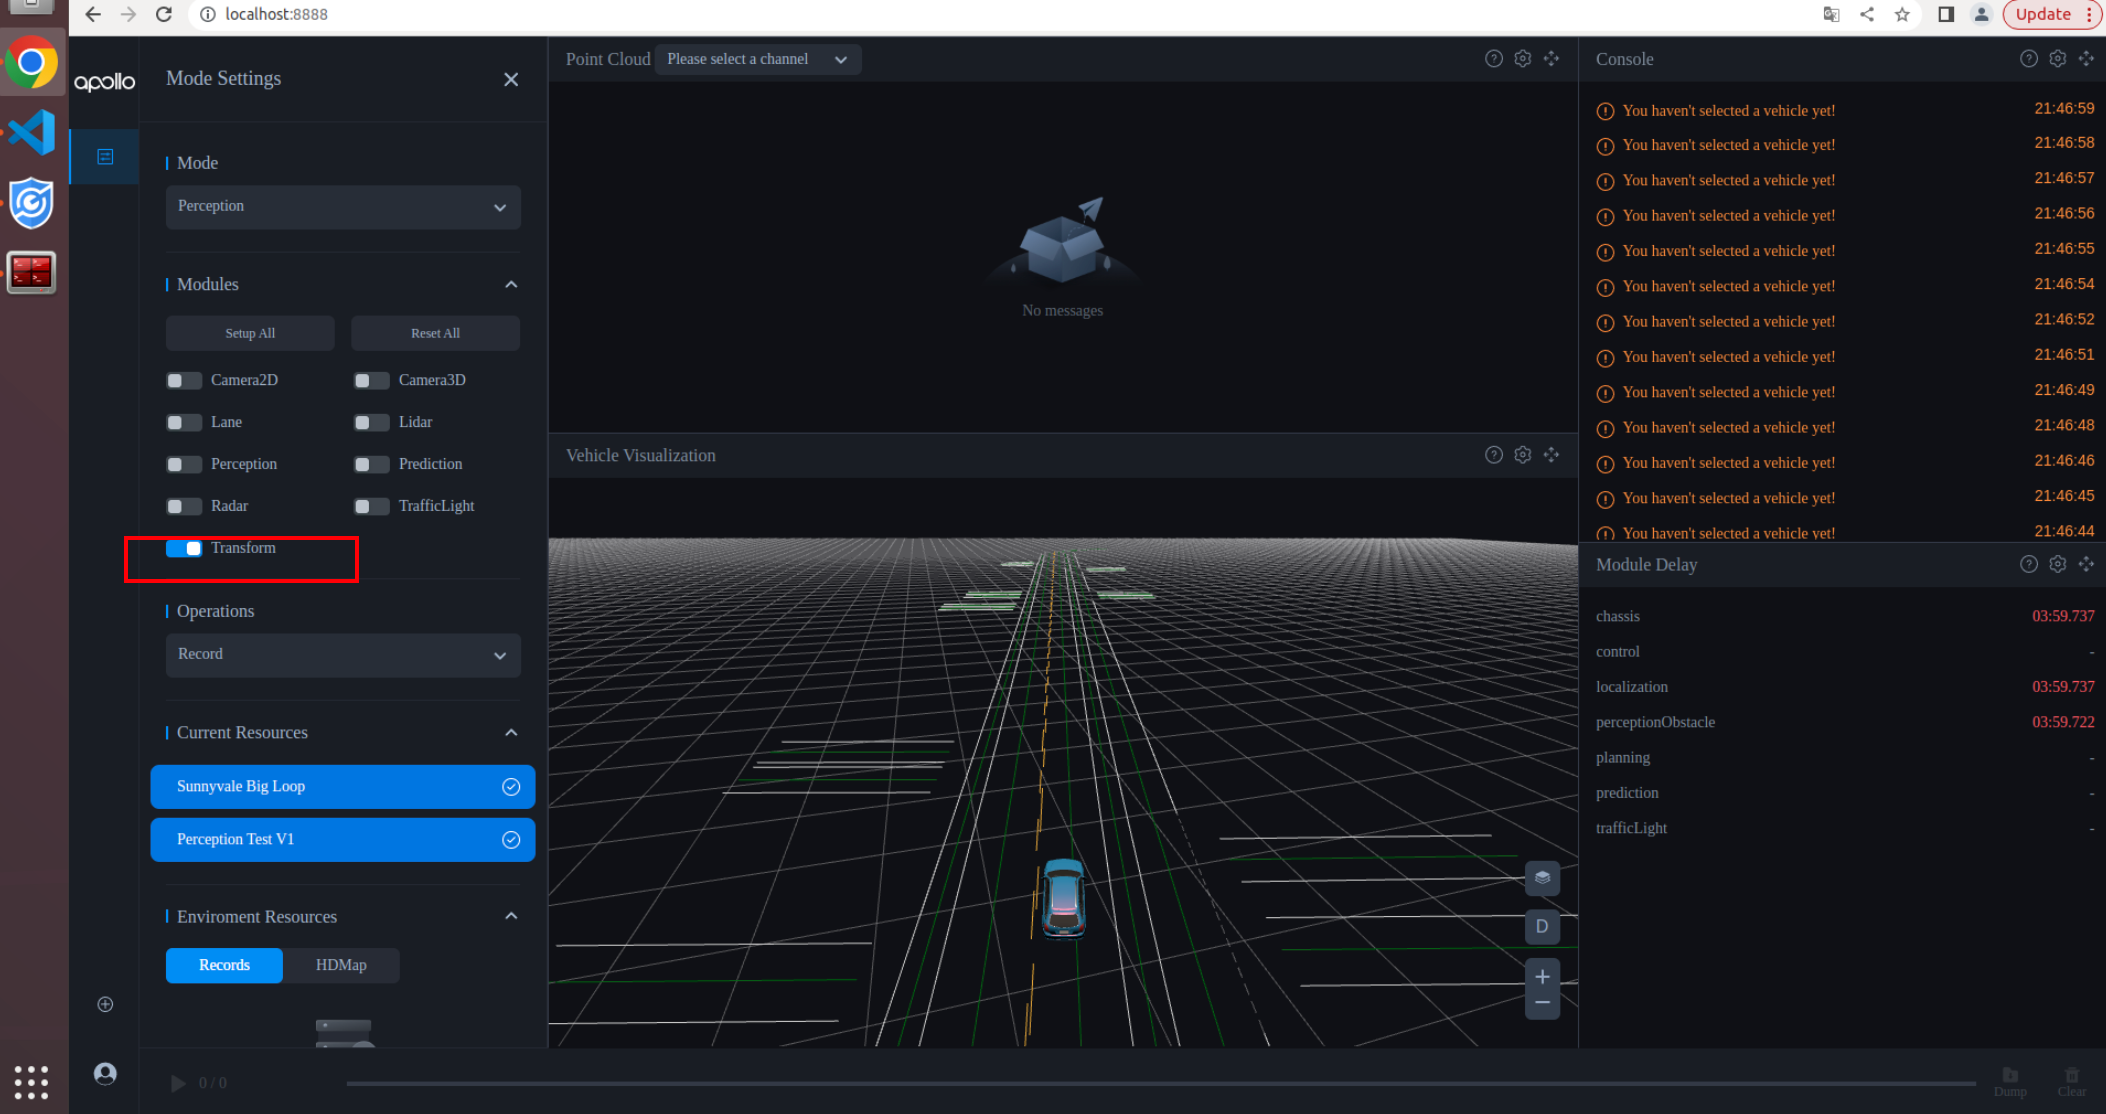Click add panel plus icon in sidebar
Image resolution: width=2106 pixels, height=1114 pixels.
(105, 1004)
